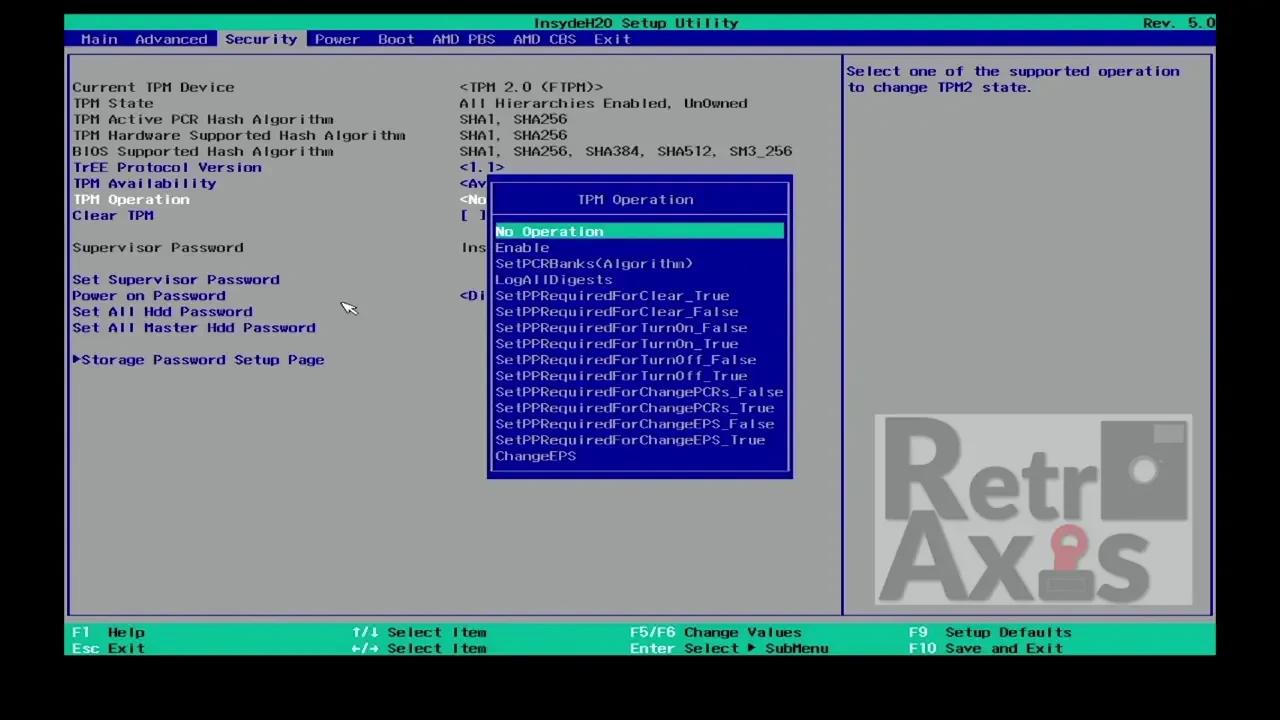Click Set All Hdd Password
Viewport: 1280px width, 720px height.
(162, 312)
